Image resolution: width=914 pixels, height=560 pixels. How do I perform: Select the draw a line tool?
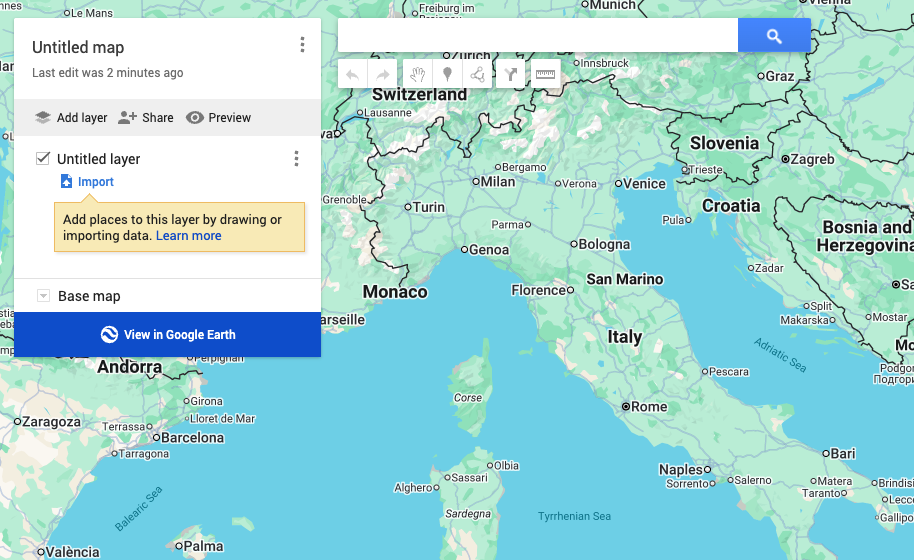tap(477, 74)
